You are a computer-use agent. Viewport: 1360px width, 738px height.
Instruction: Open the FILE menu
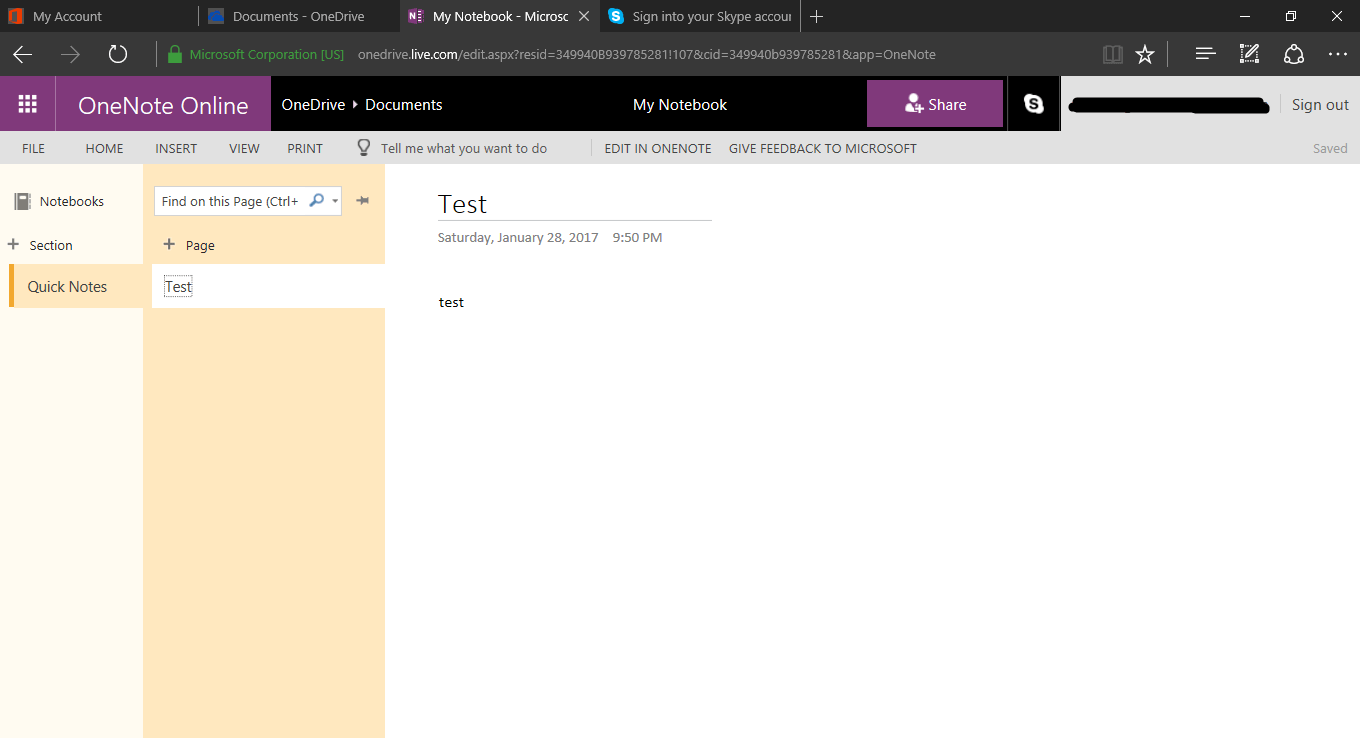point(33,148)
